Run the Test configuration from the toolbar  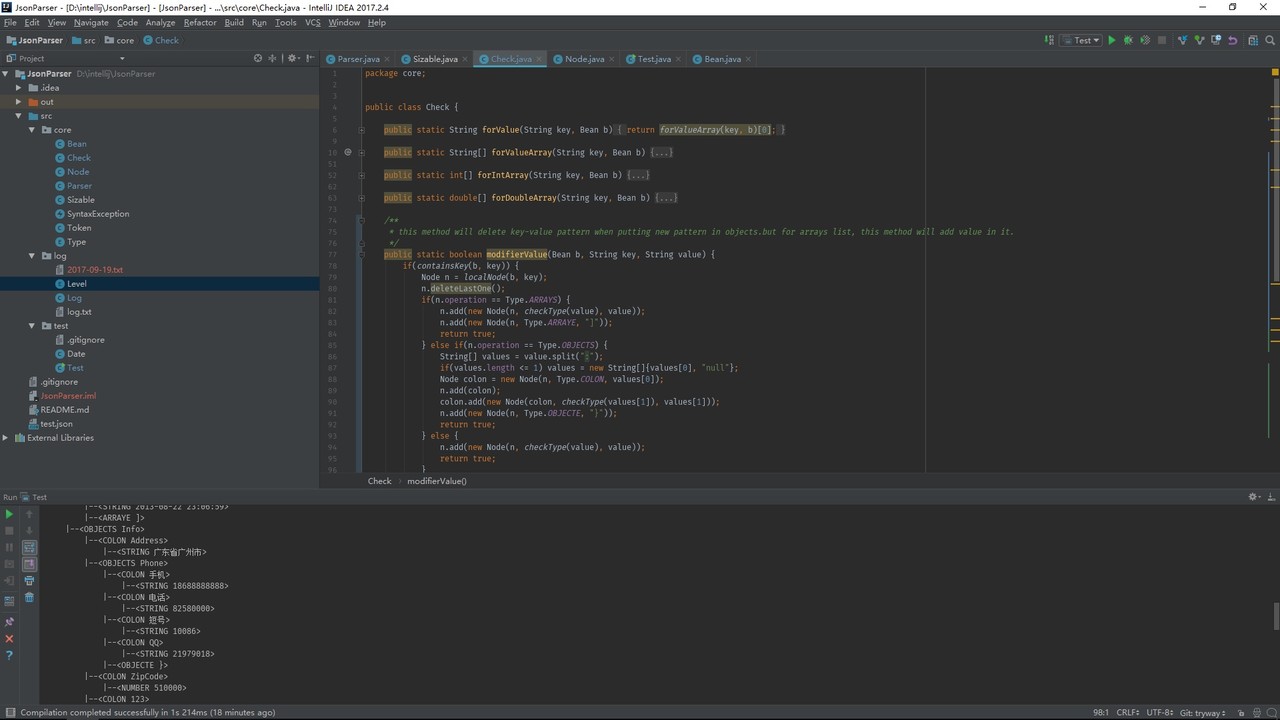[1111, 40]
